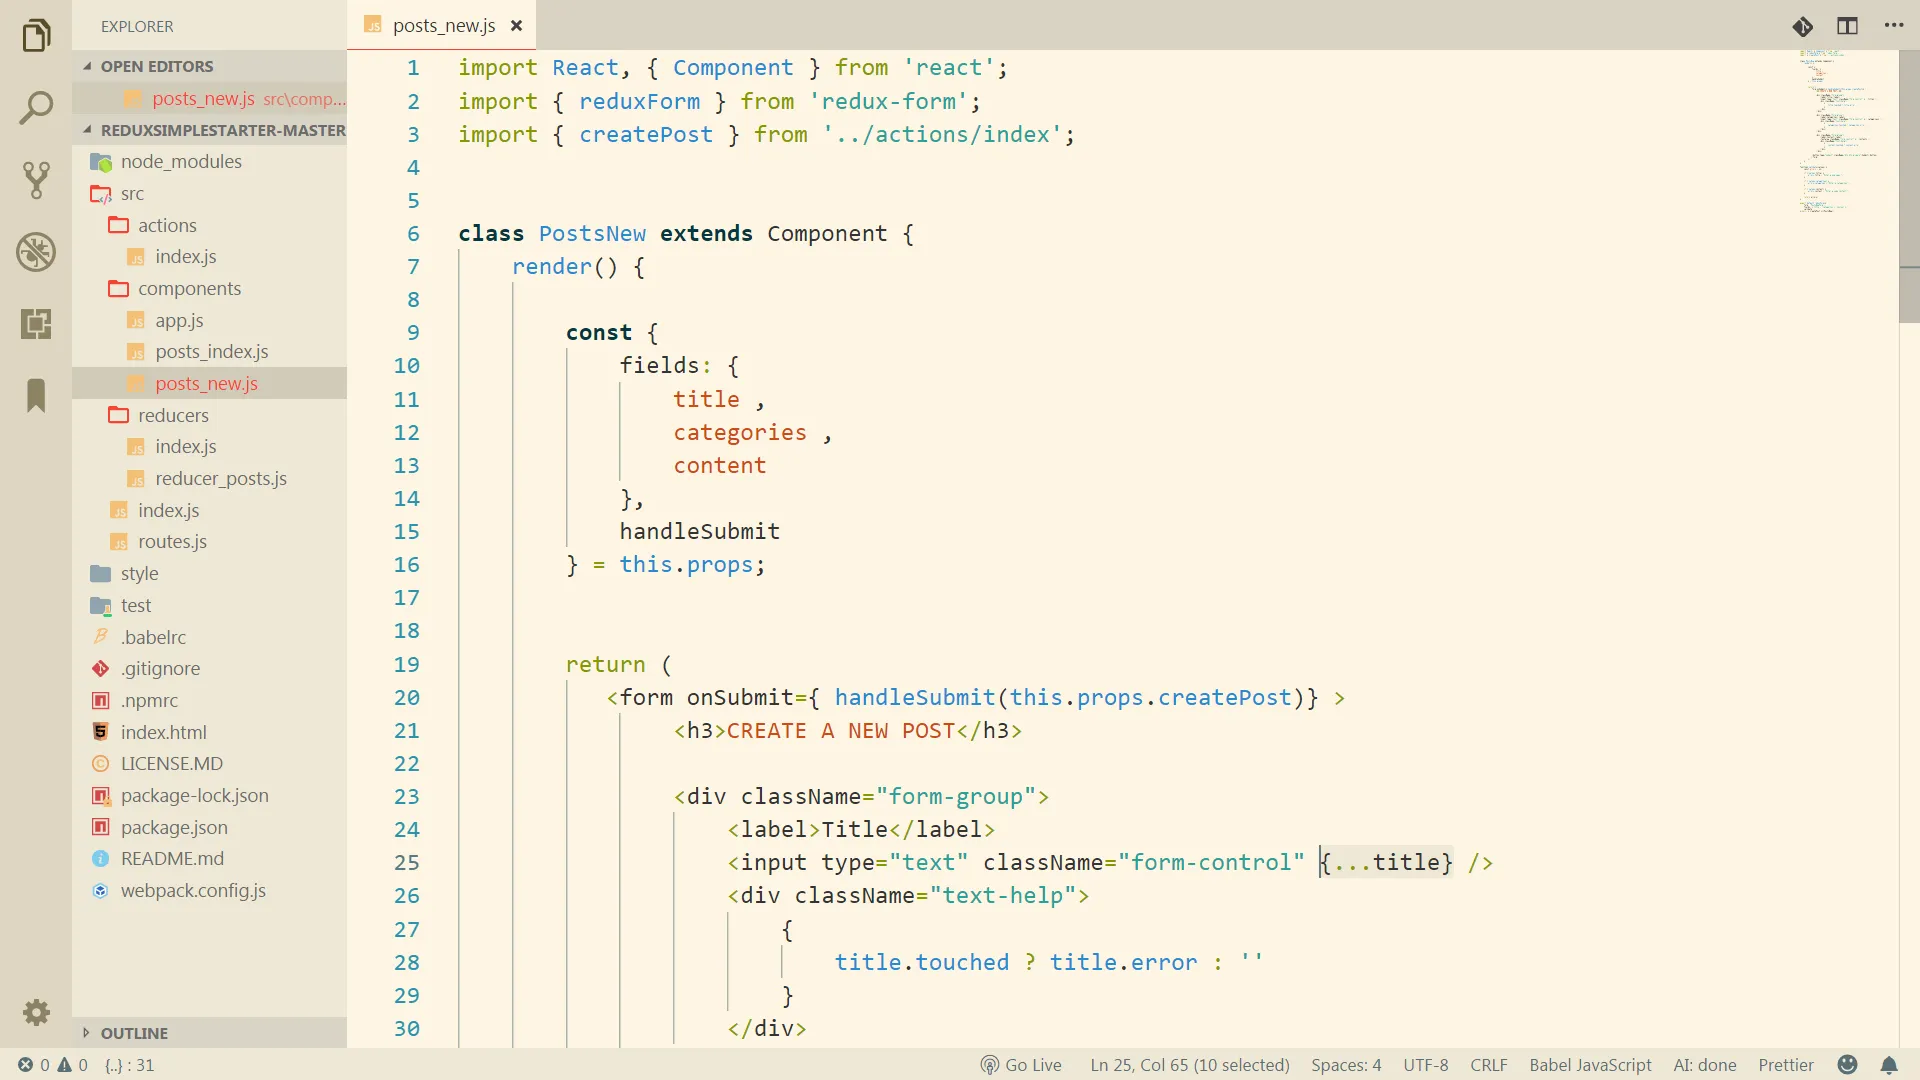Open the editor More Actions menu
Screen dimensions: 1920x1080
pos(1893,26)
